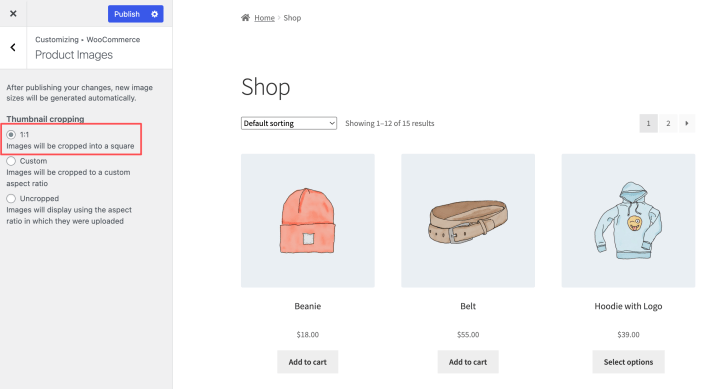
Task: Open the Belt product image
Action: (468, 221)
